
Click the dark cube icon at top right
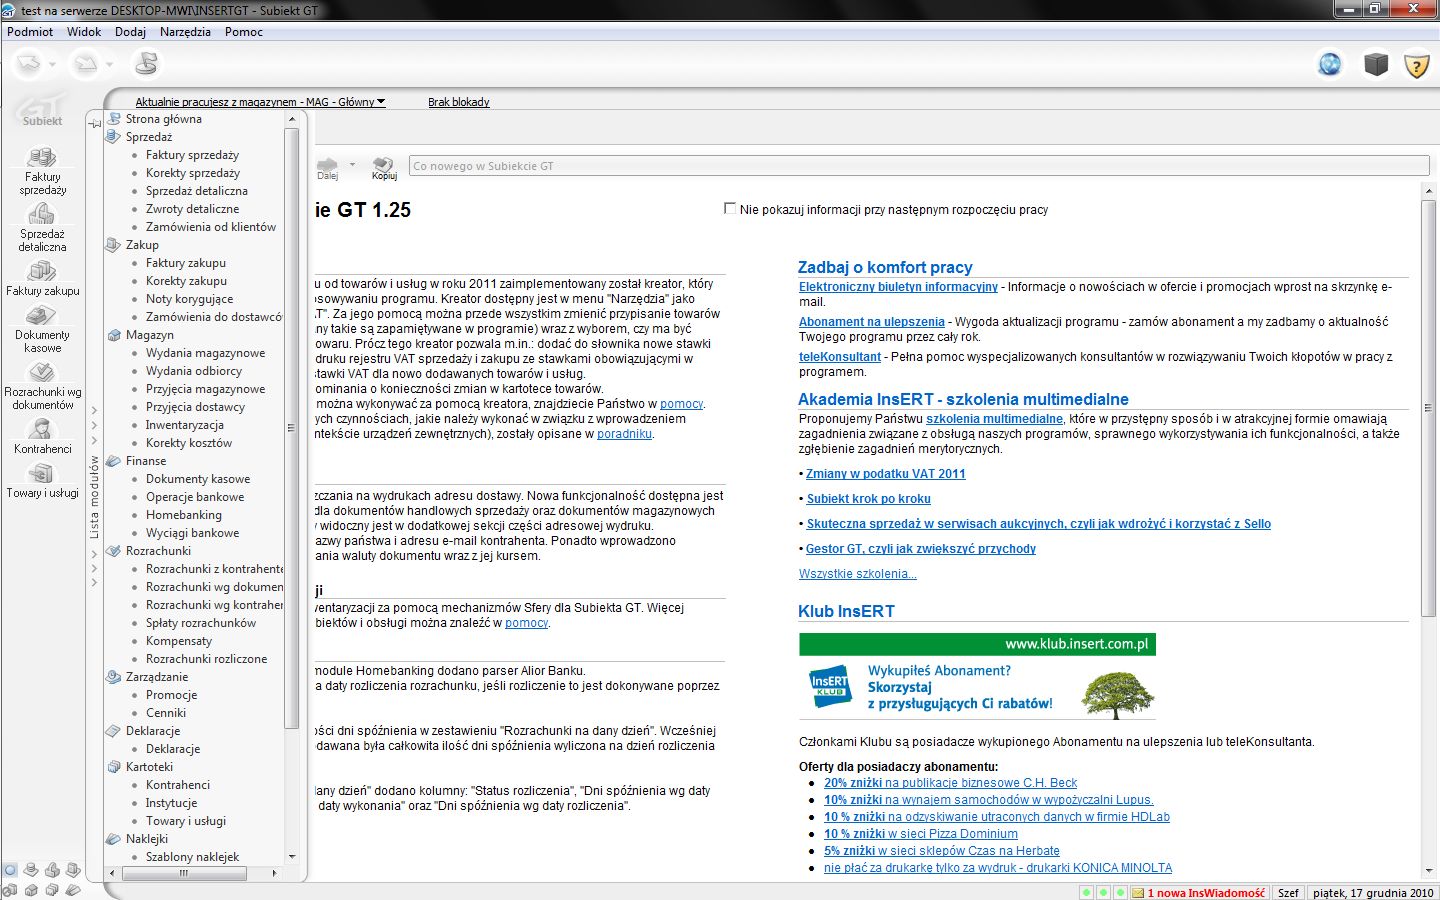tap(1376, 64)
